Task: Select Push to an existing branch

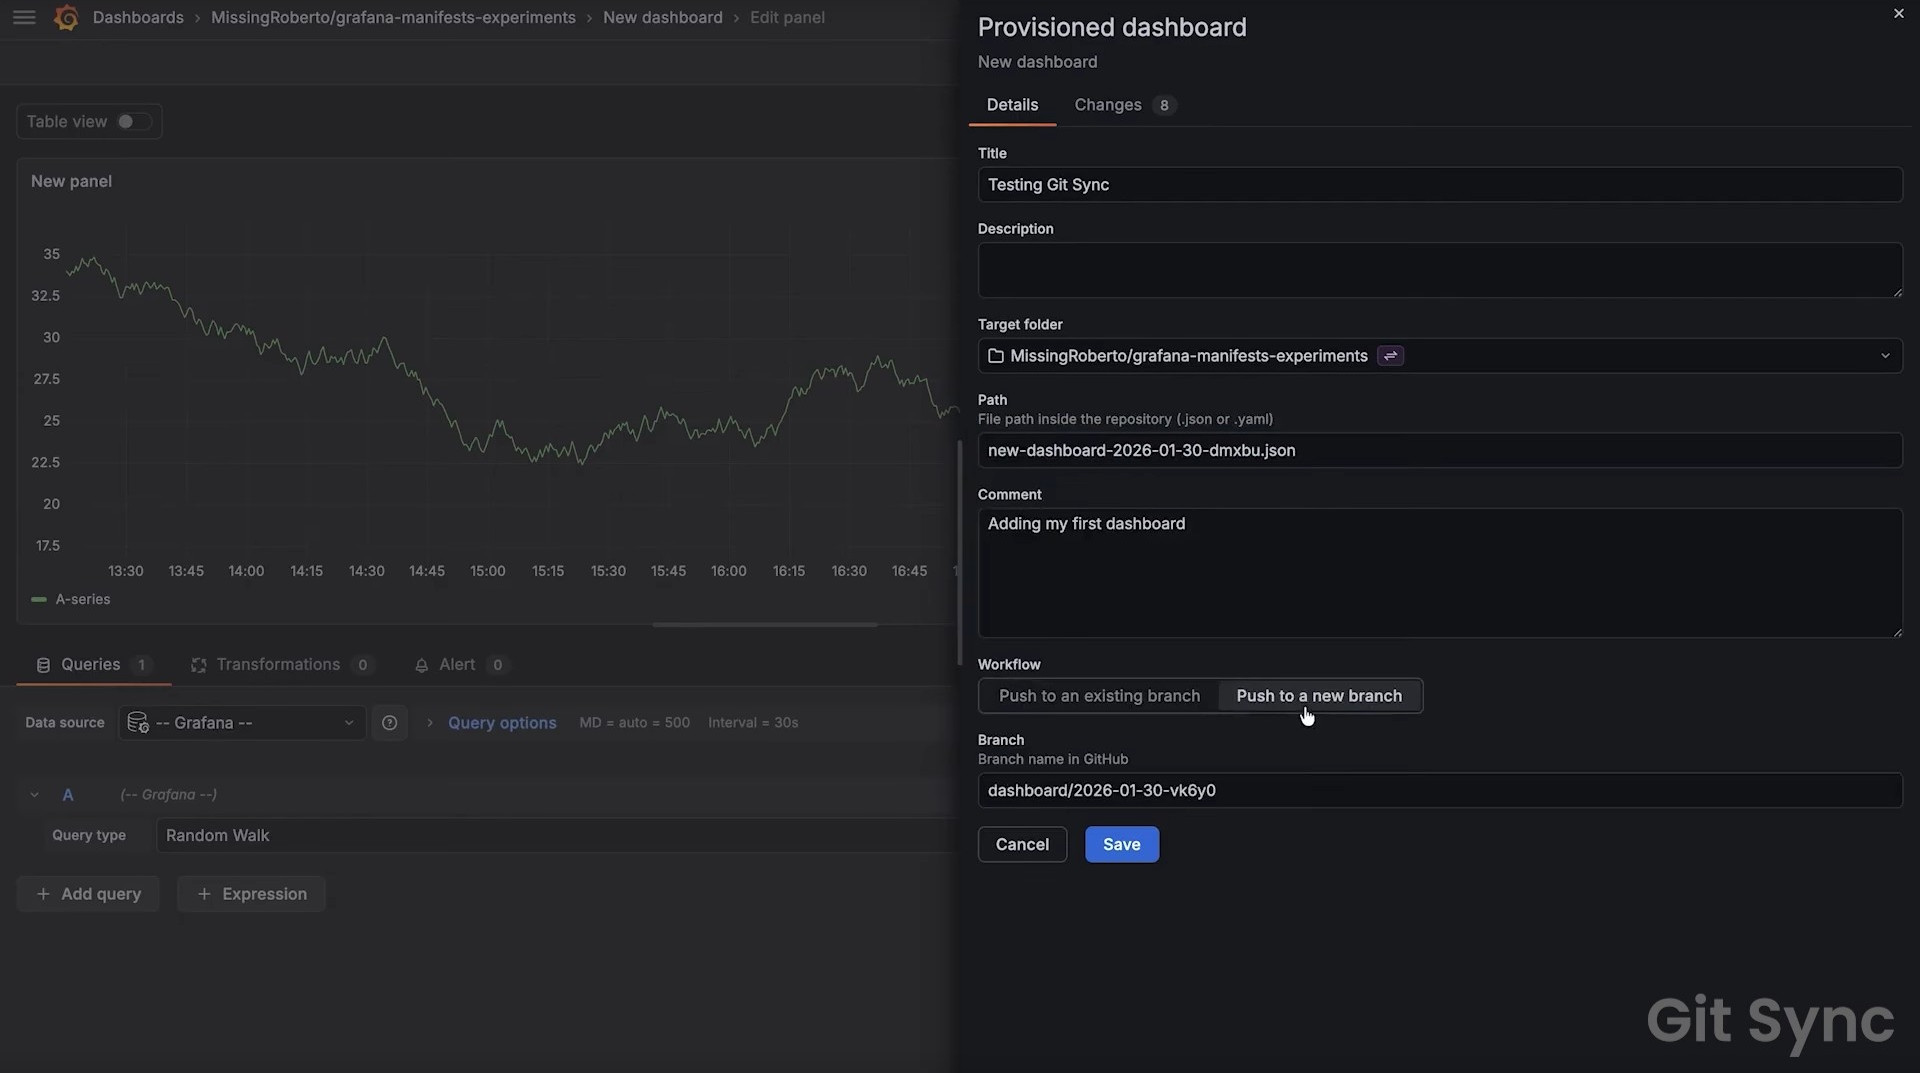Action: 1099,696
